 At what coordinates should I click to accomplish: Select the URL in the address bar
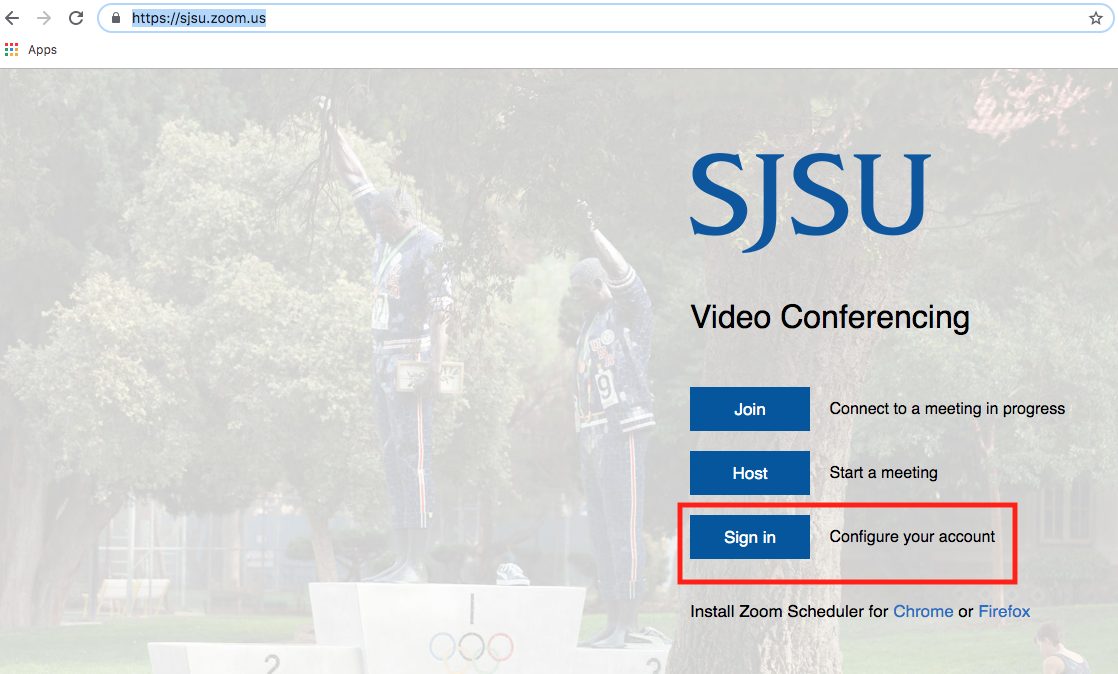click(x=200, y=17)
